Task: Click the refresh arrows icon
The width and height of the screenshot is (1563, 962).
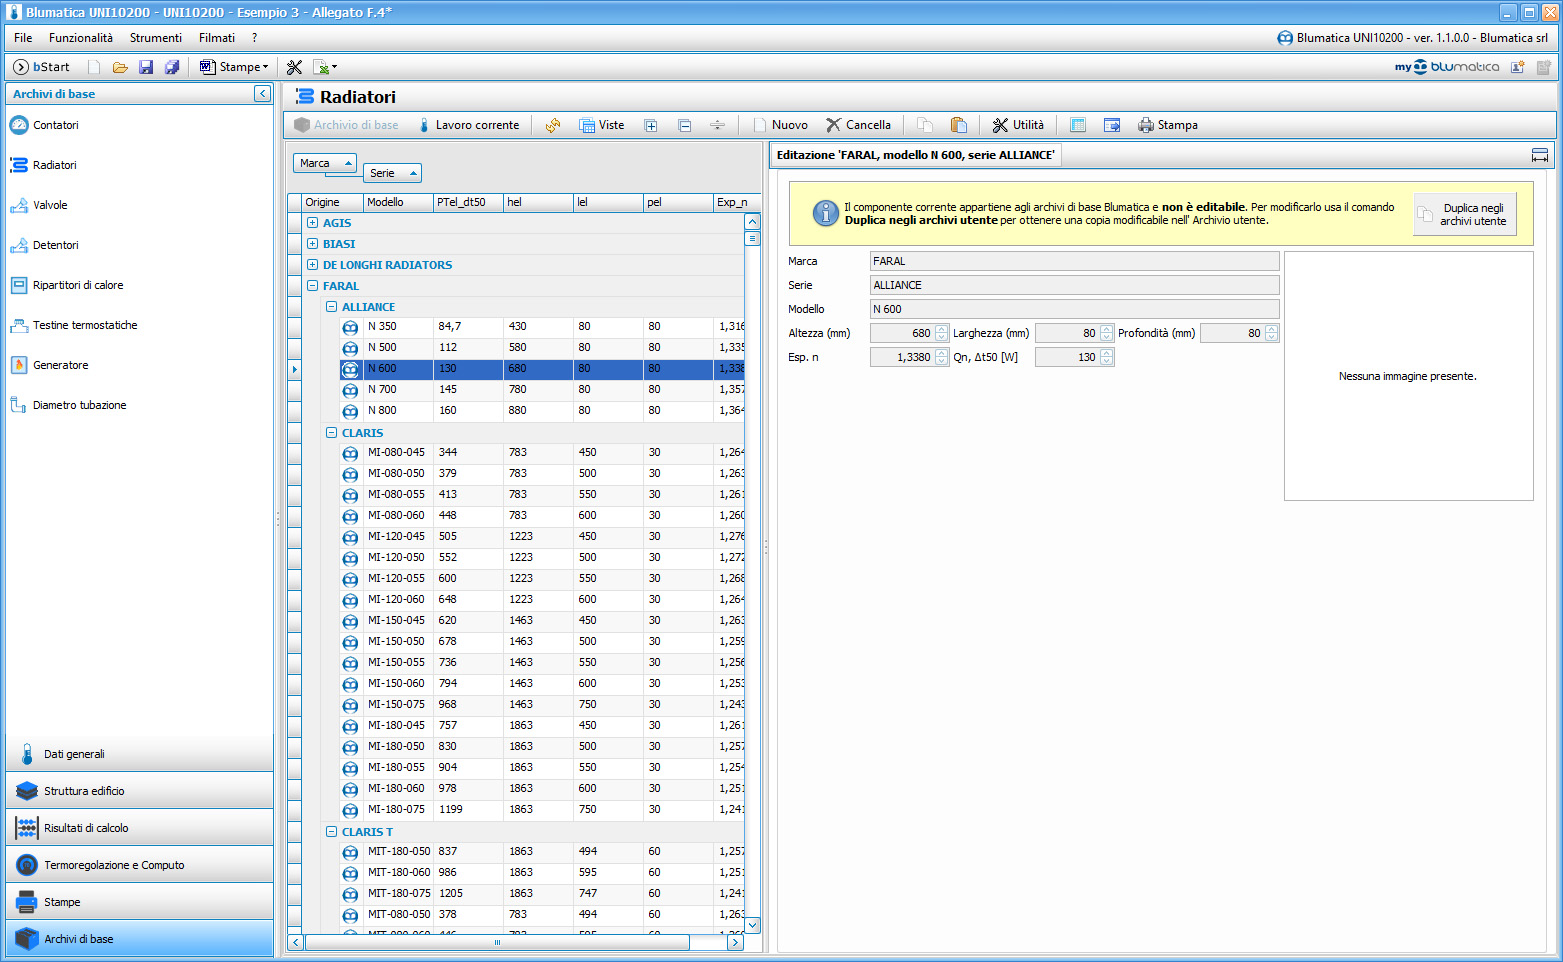Action: pyautogui.click(x=552, y=125)
